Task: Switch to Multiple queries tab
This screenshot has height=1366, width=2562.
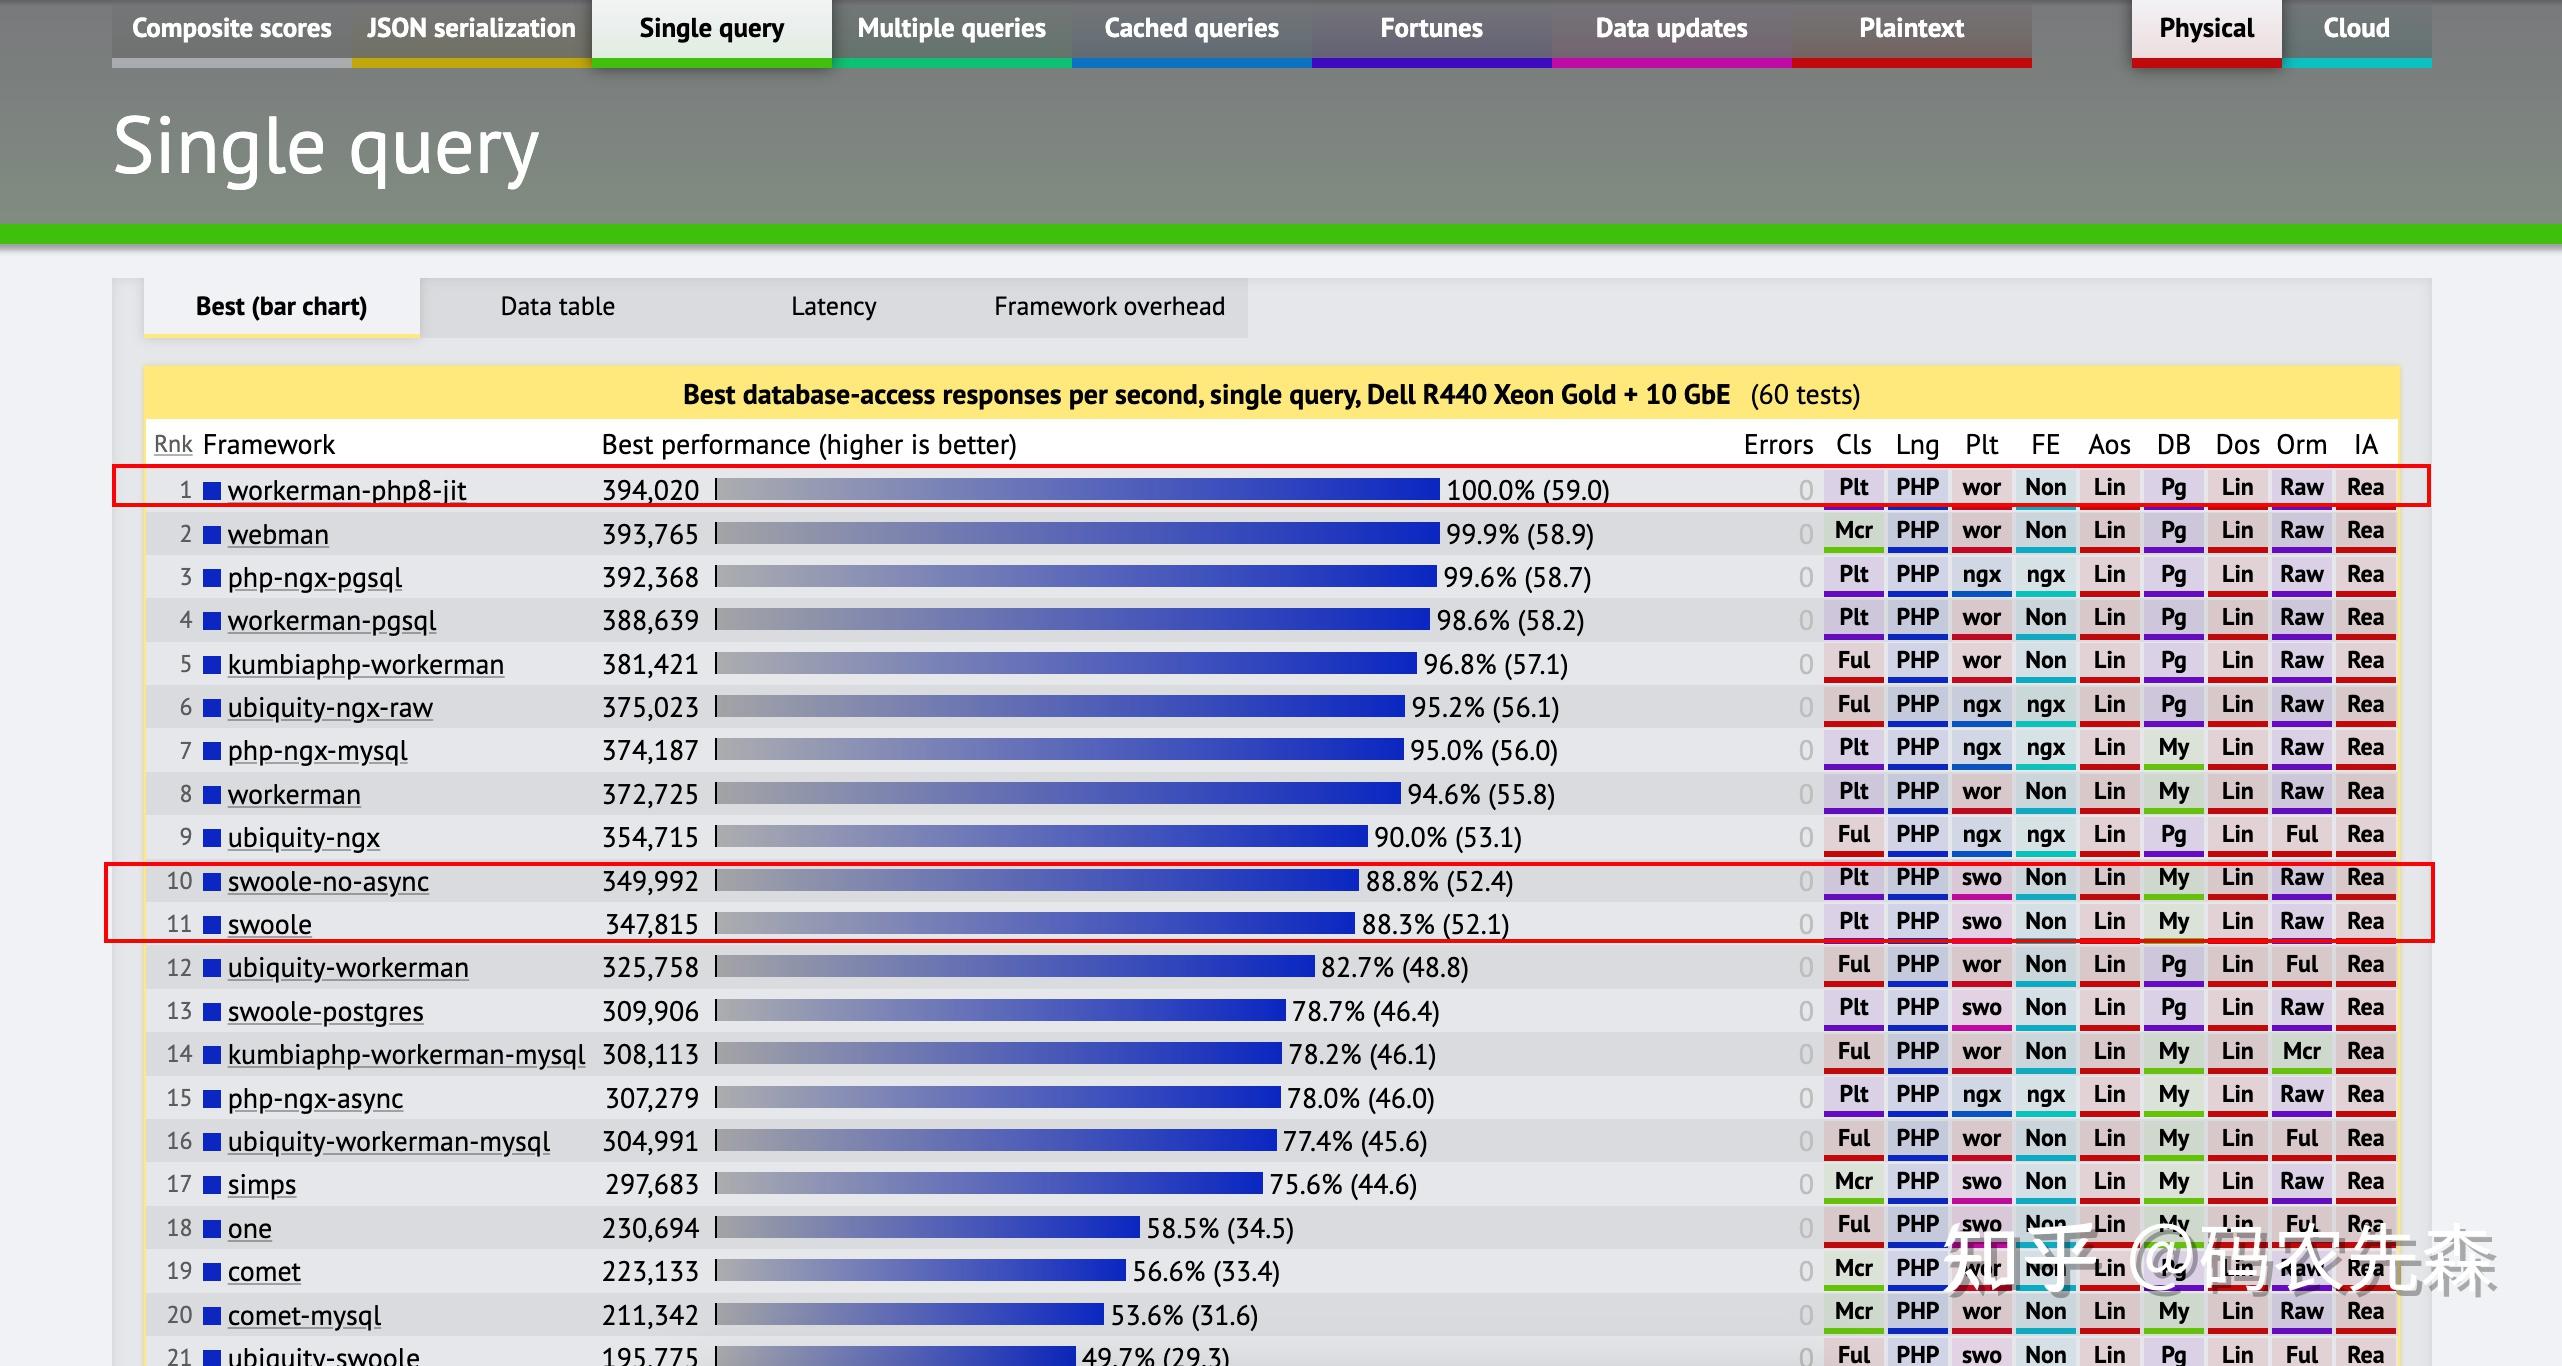Action: 951,29
